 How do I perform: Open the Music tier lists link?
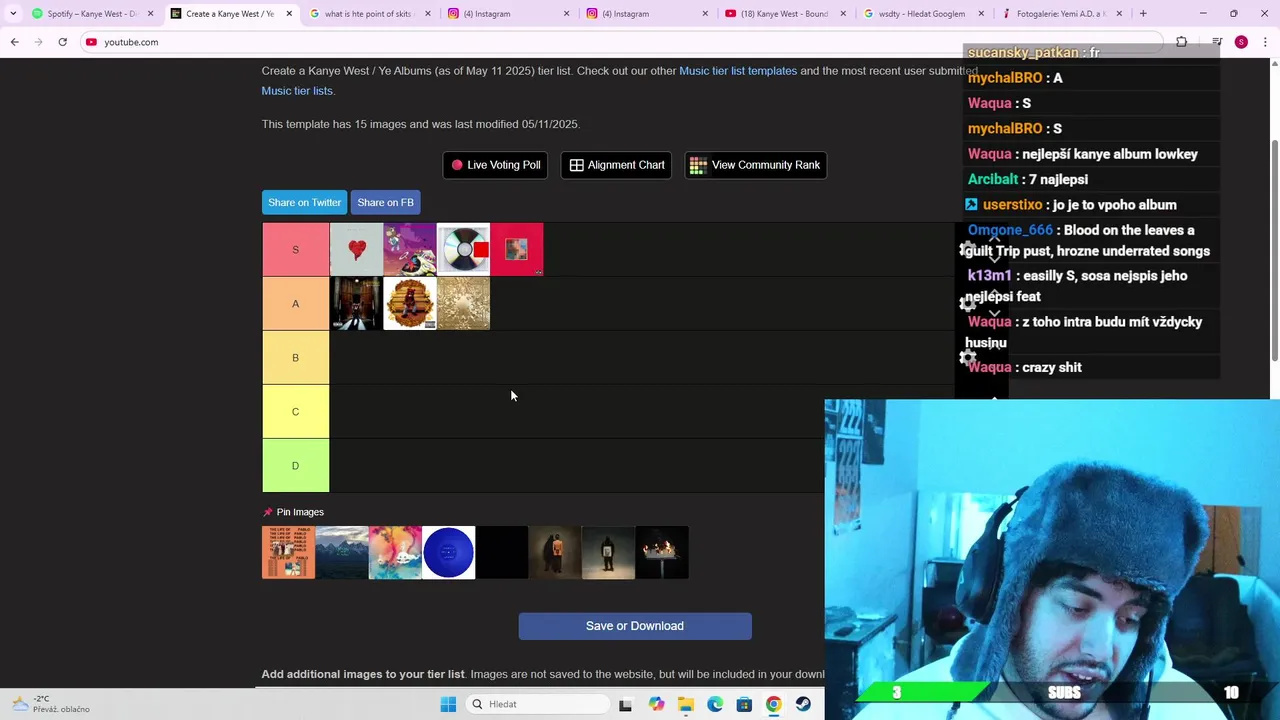(297, 91)
